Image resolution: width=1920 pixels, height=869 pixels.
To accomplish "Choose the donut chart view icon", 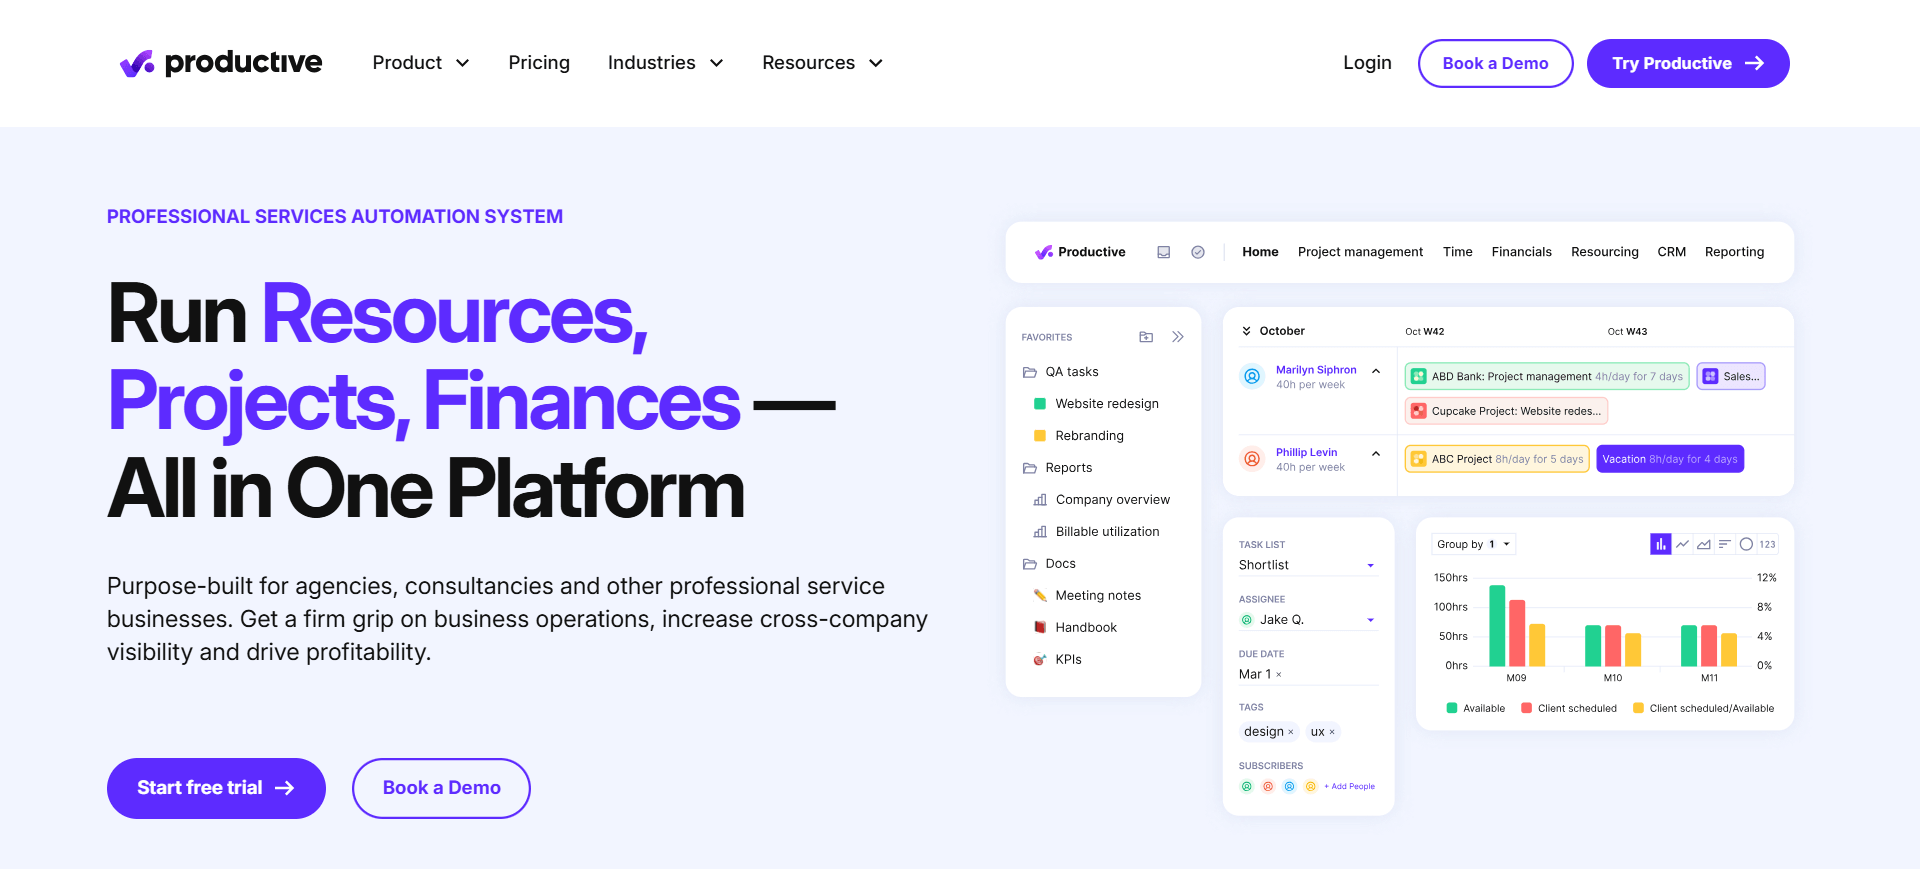I will (1746, 544).
